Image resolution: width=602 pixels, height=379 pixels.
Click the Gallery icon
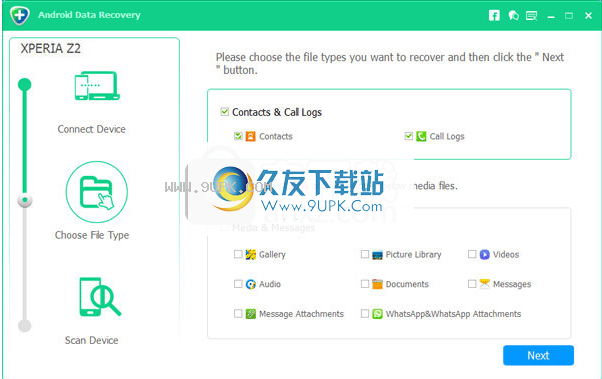(251, 254)
